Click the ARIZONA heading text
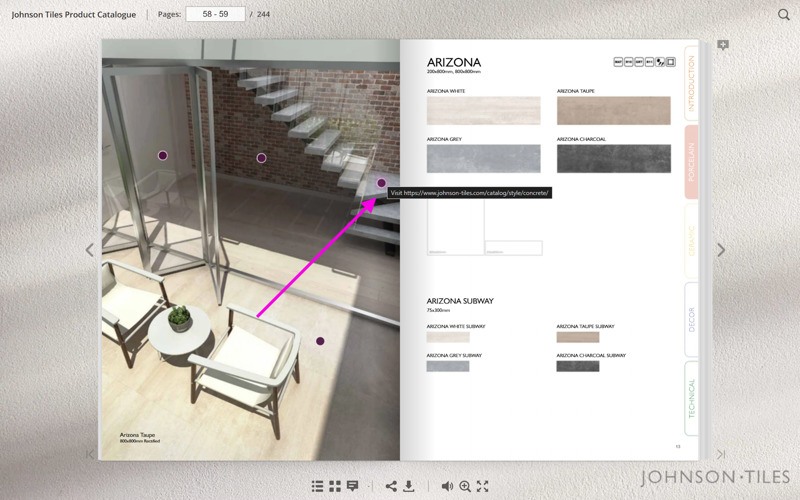800x500 pixels. click(454, 62)
